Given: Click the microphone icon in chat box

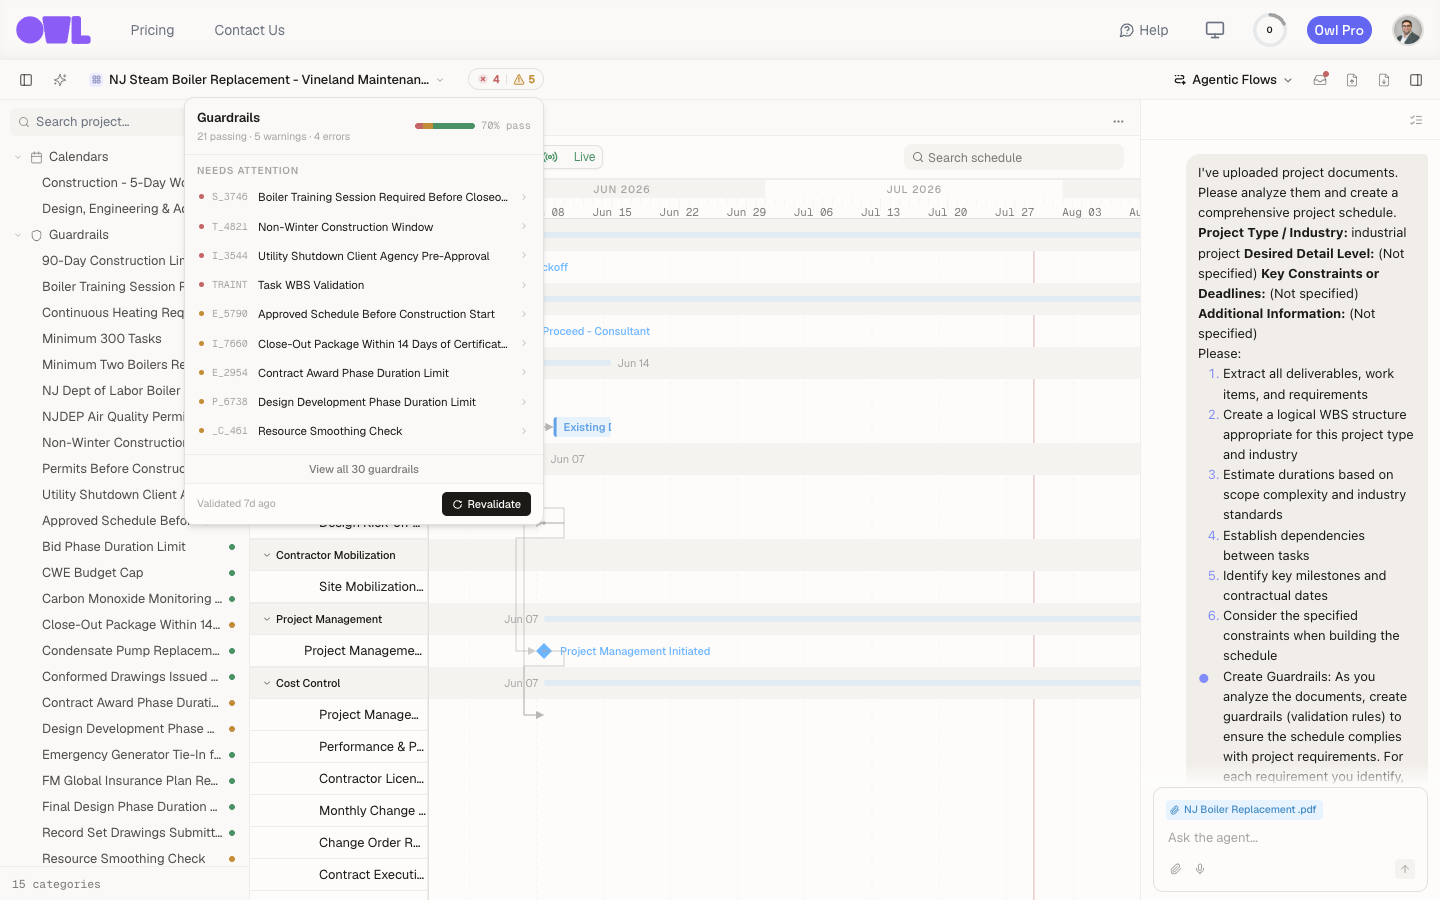Looking at the screenshot, I should point(1200,869).
